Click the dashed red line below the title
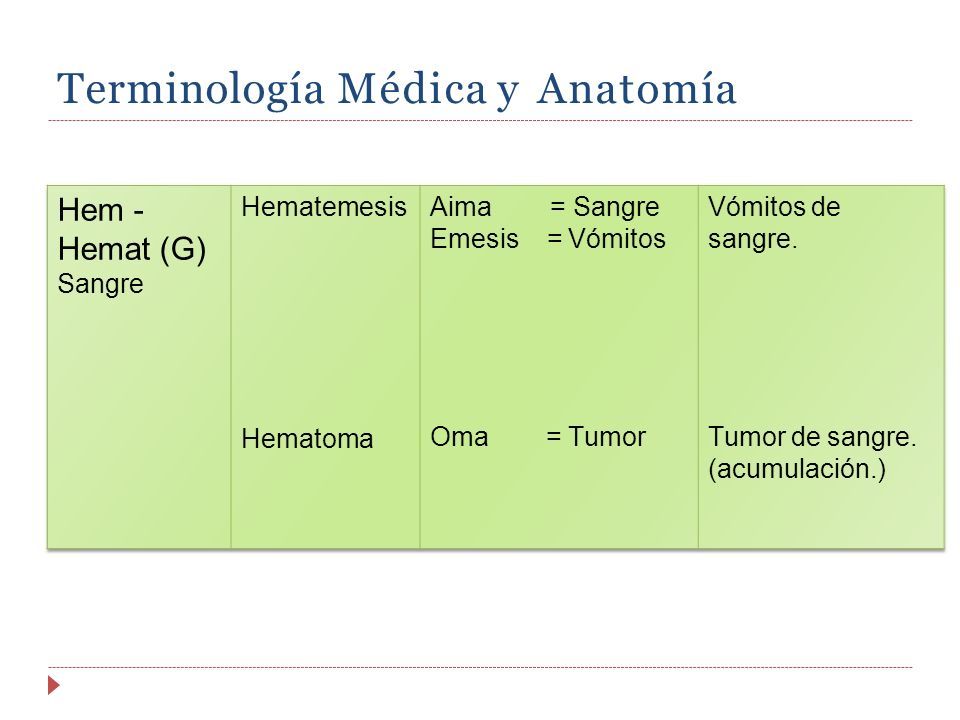This screenshot has width=960, height=720. point(480,121)
